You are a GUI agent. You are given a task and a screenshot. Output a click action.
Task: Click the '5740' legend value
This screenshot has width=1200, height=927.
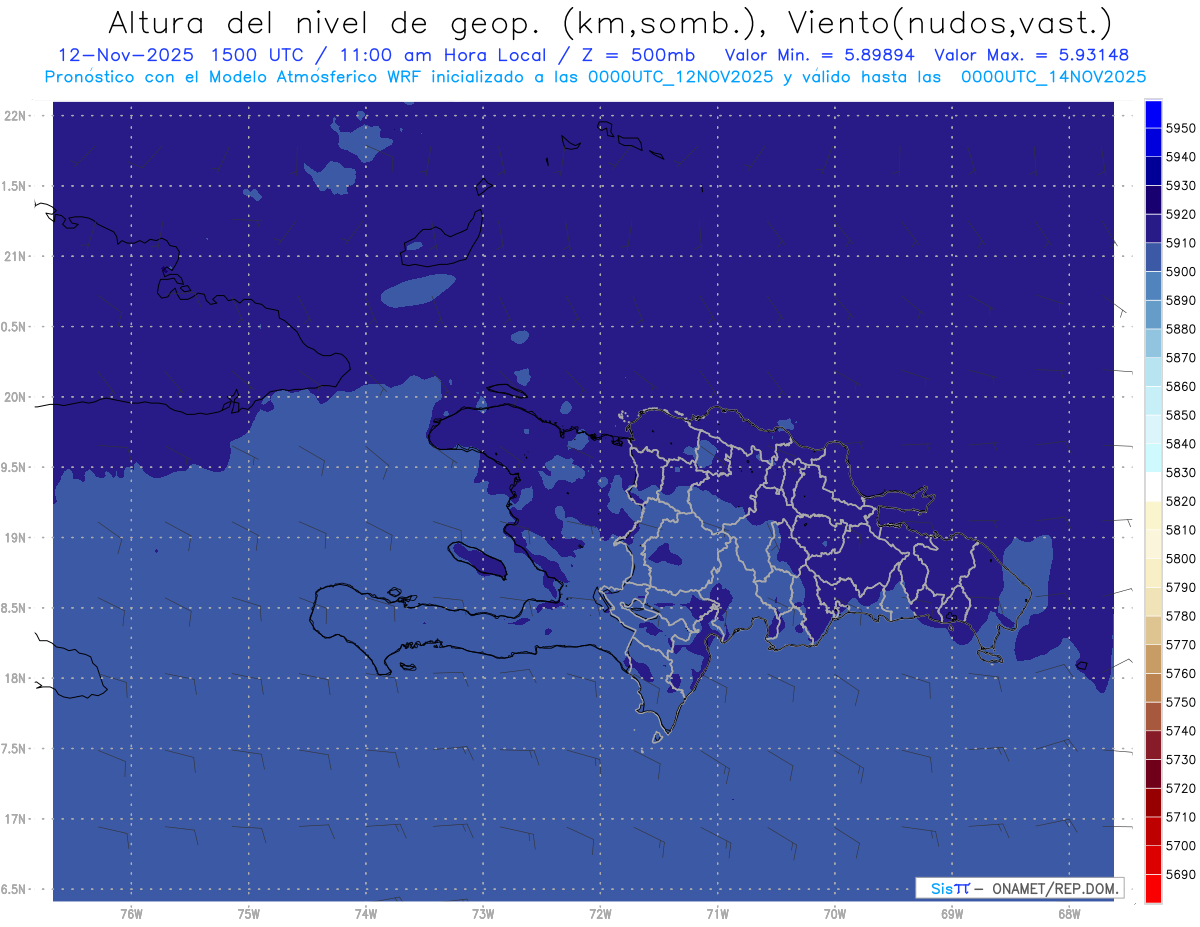tap(1181, 731)
